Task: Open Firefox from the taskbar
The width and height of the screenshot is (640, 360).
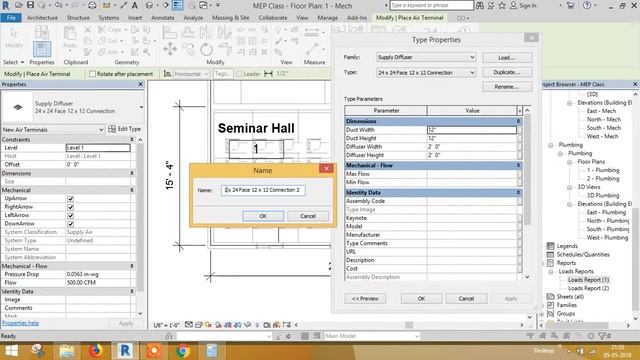Action: tap(96, 351)
